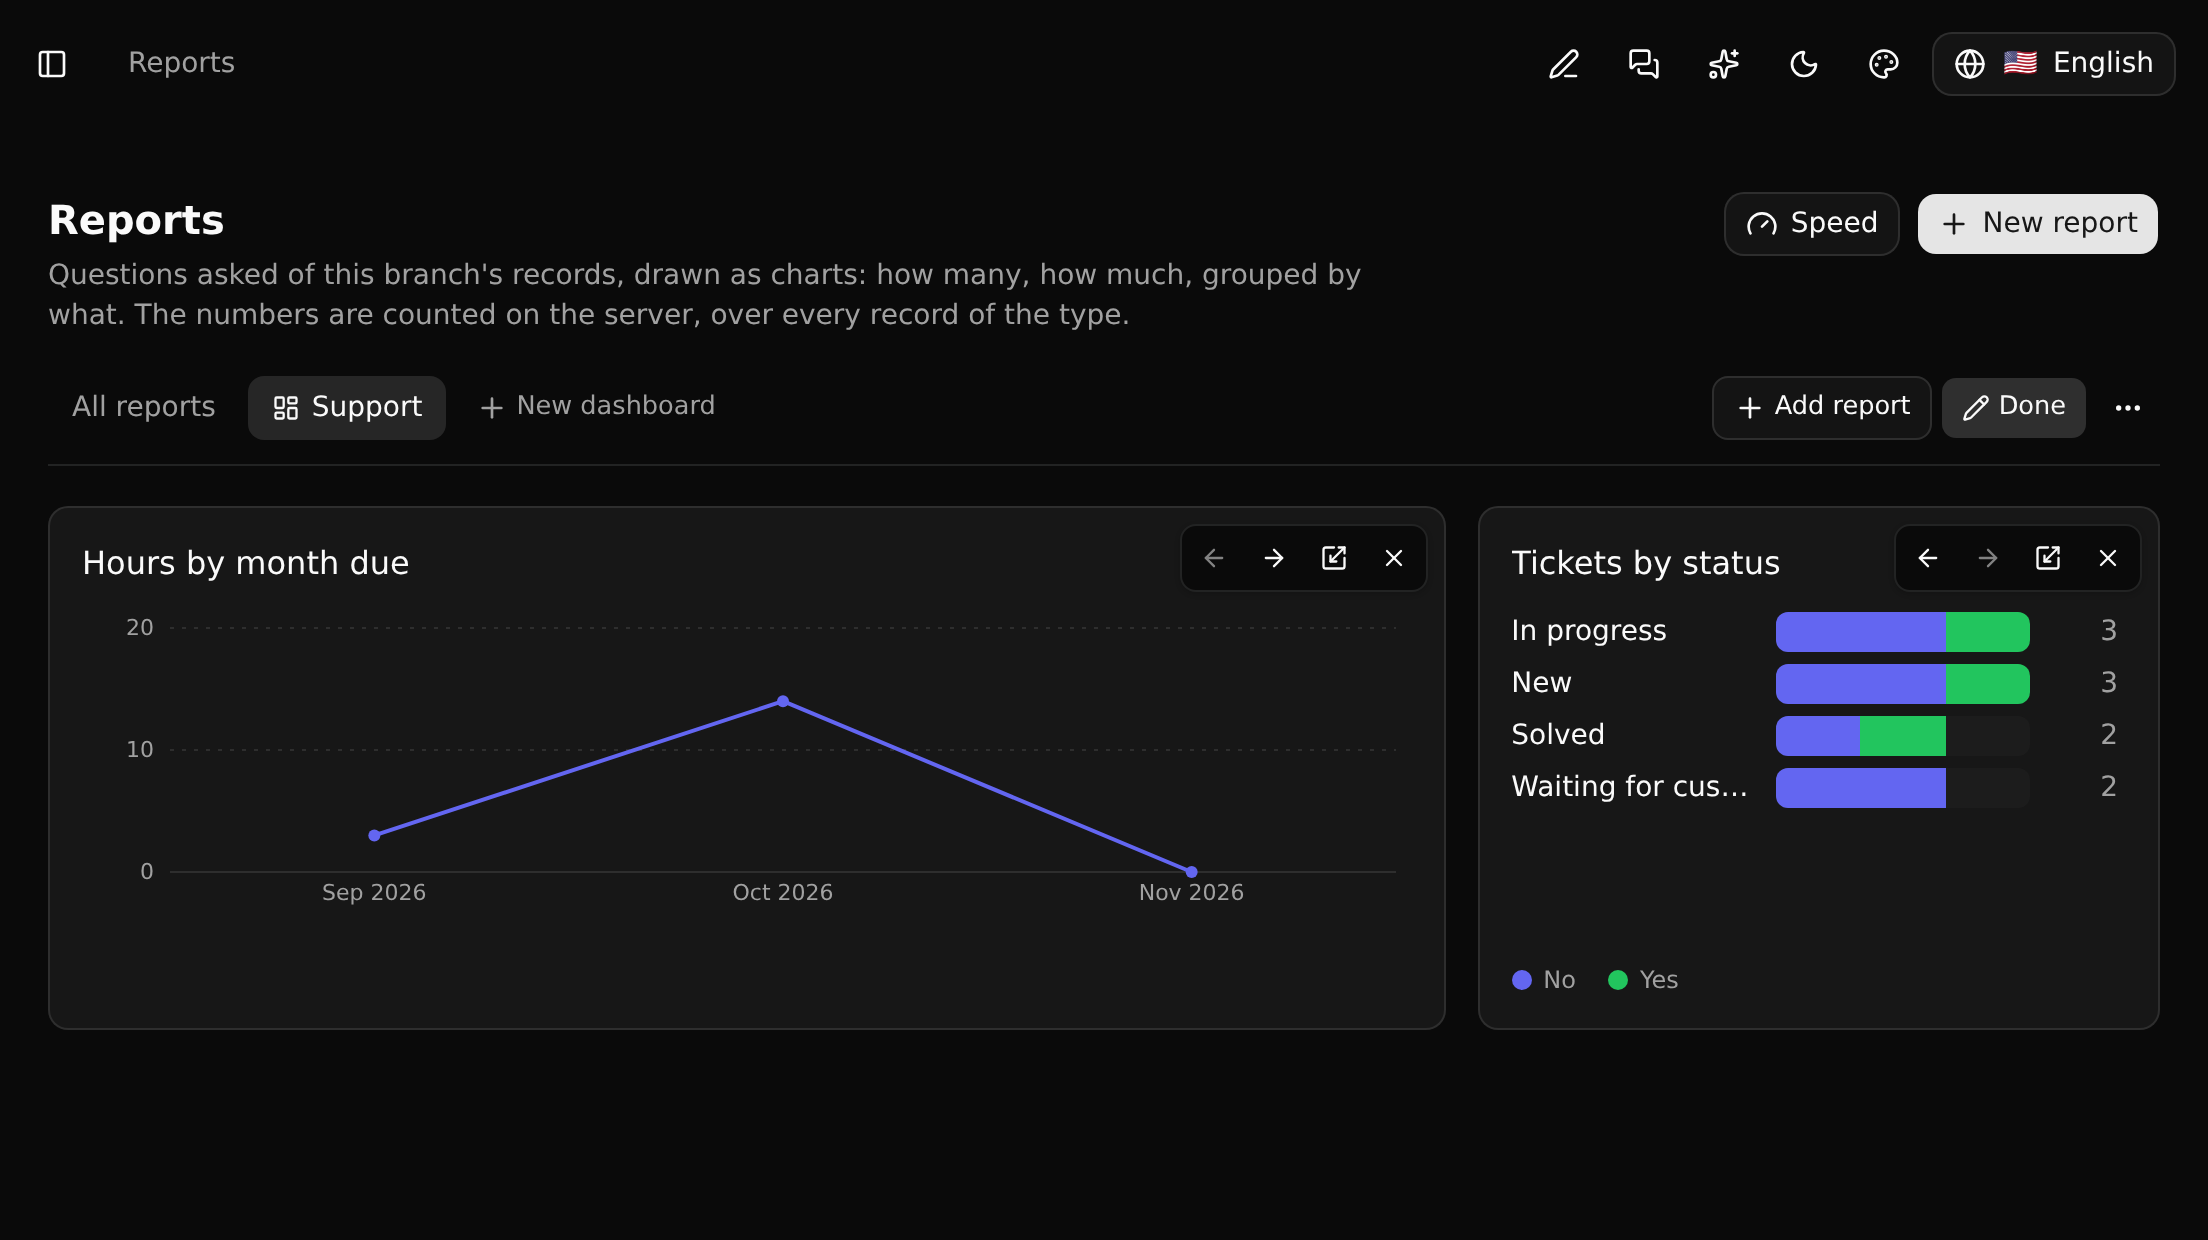
Task: Click the Nov 2026 data point
Action: pos(1191,872)
